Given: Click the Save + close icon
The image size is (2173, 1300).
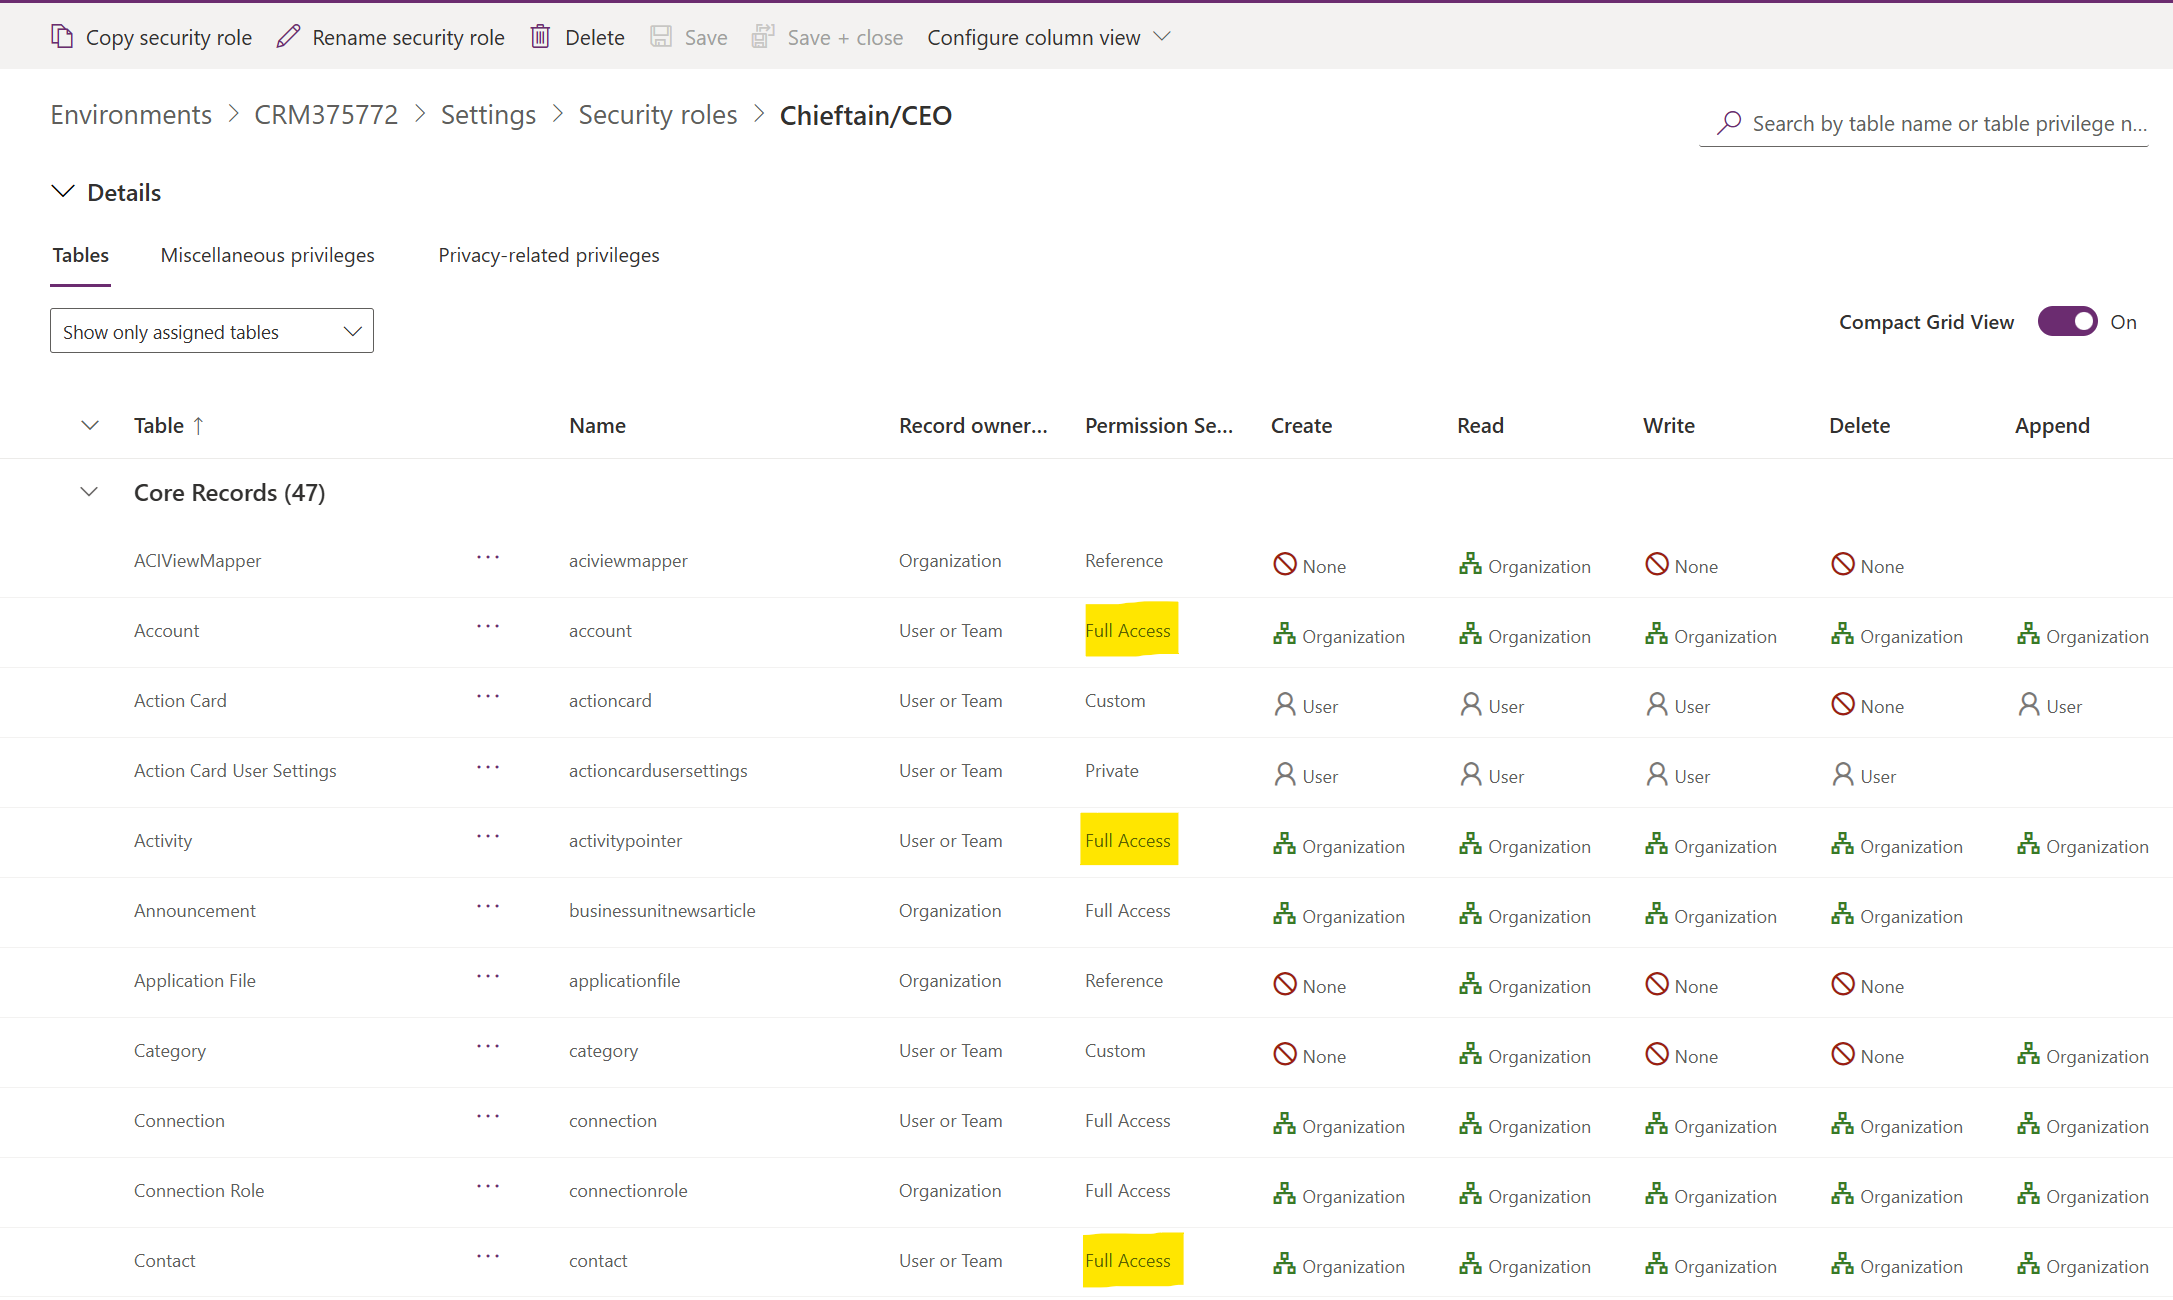Looking at the screenshot, I should (x=762, y=36).
